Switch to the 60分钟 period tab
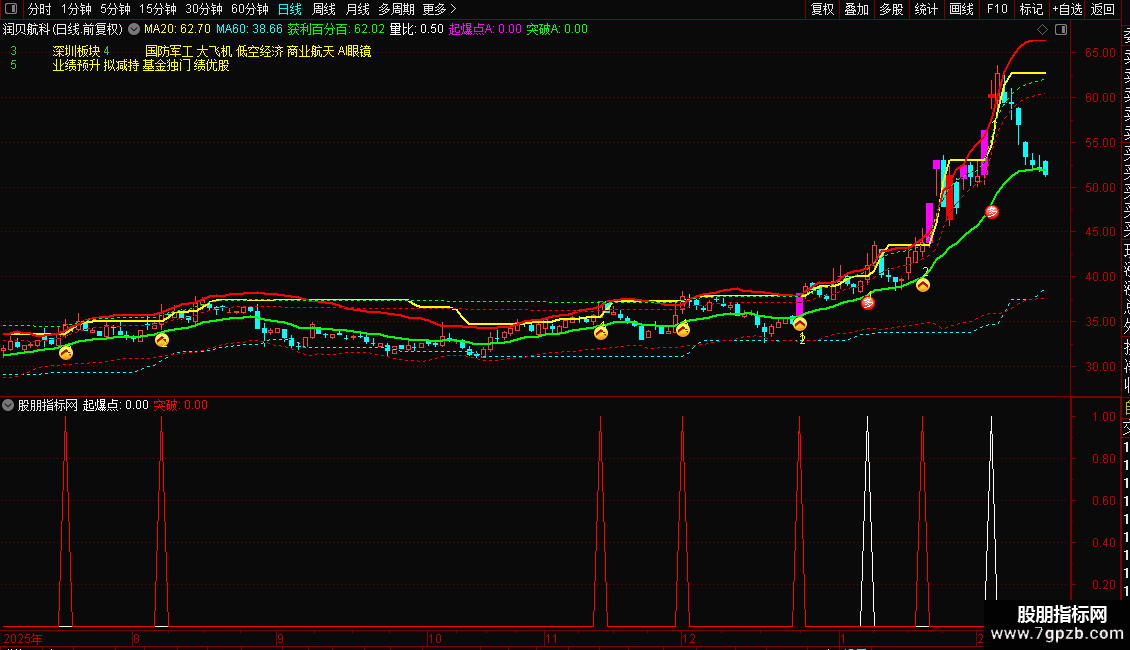The image size is (1130, 650). point(250,9)
